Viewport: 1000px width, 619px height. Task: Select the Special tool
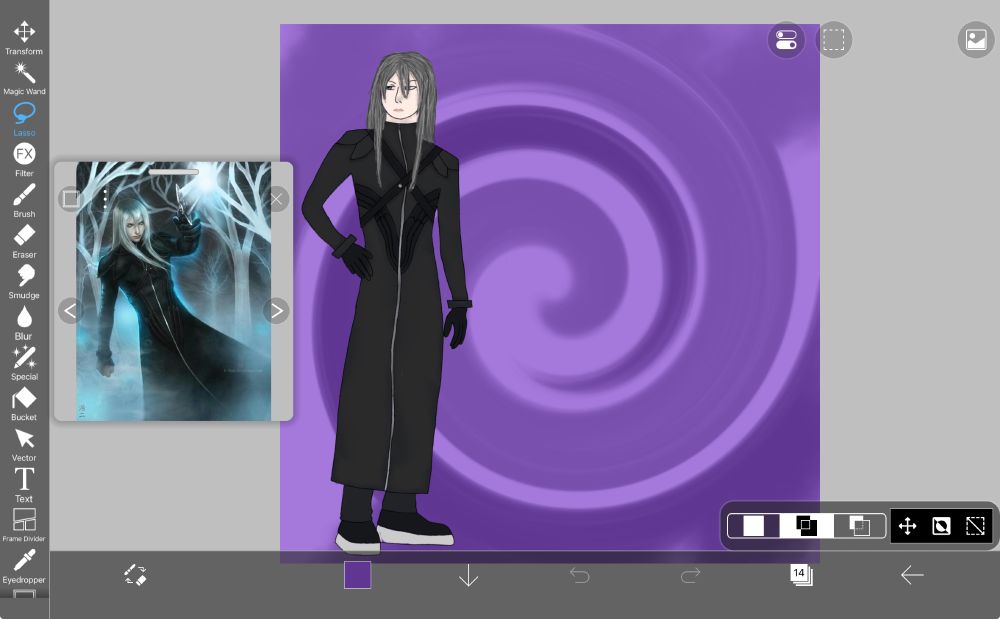pos(24,363)
